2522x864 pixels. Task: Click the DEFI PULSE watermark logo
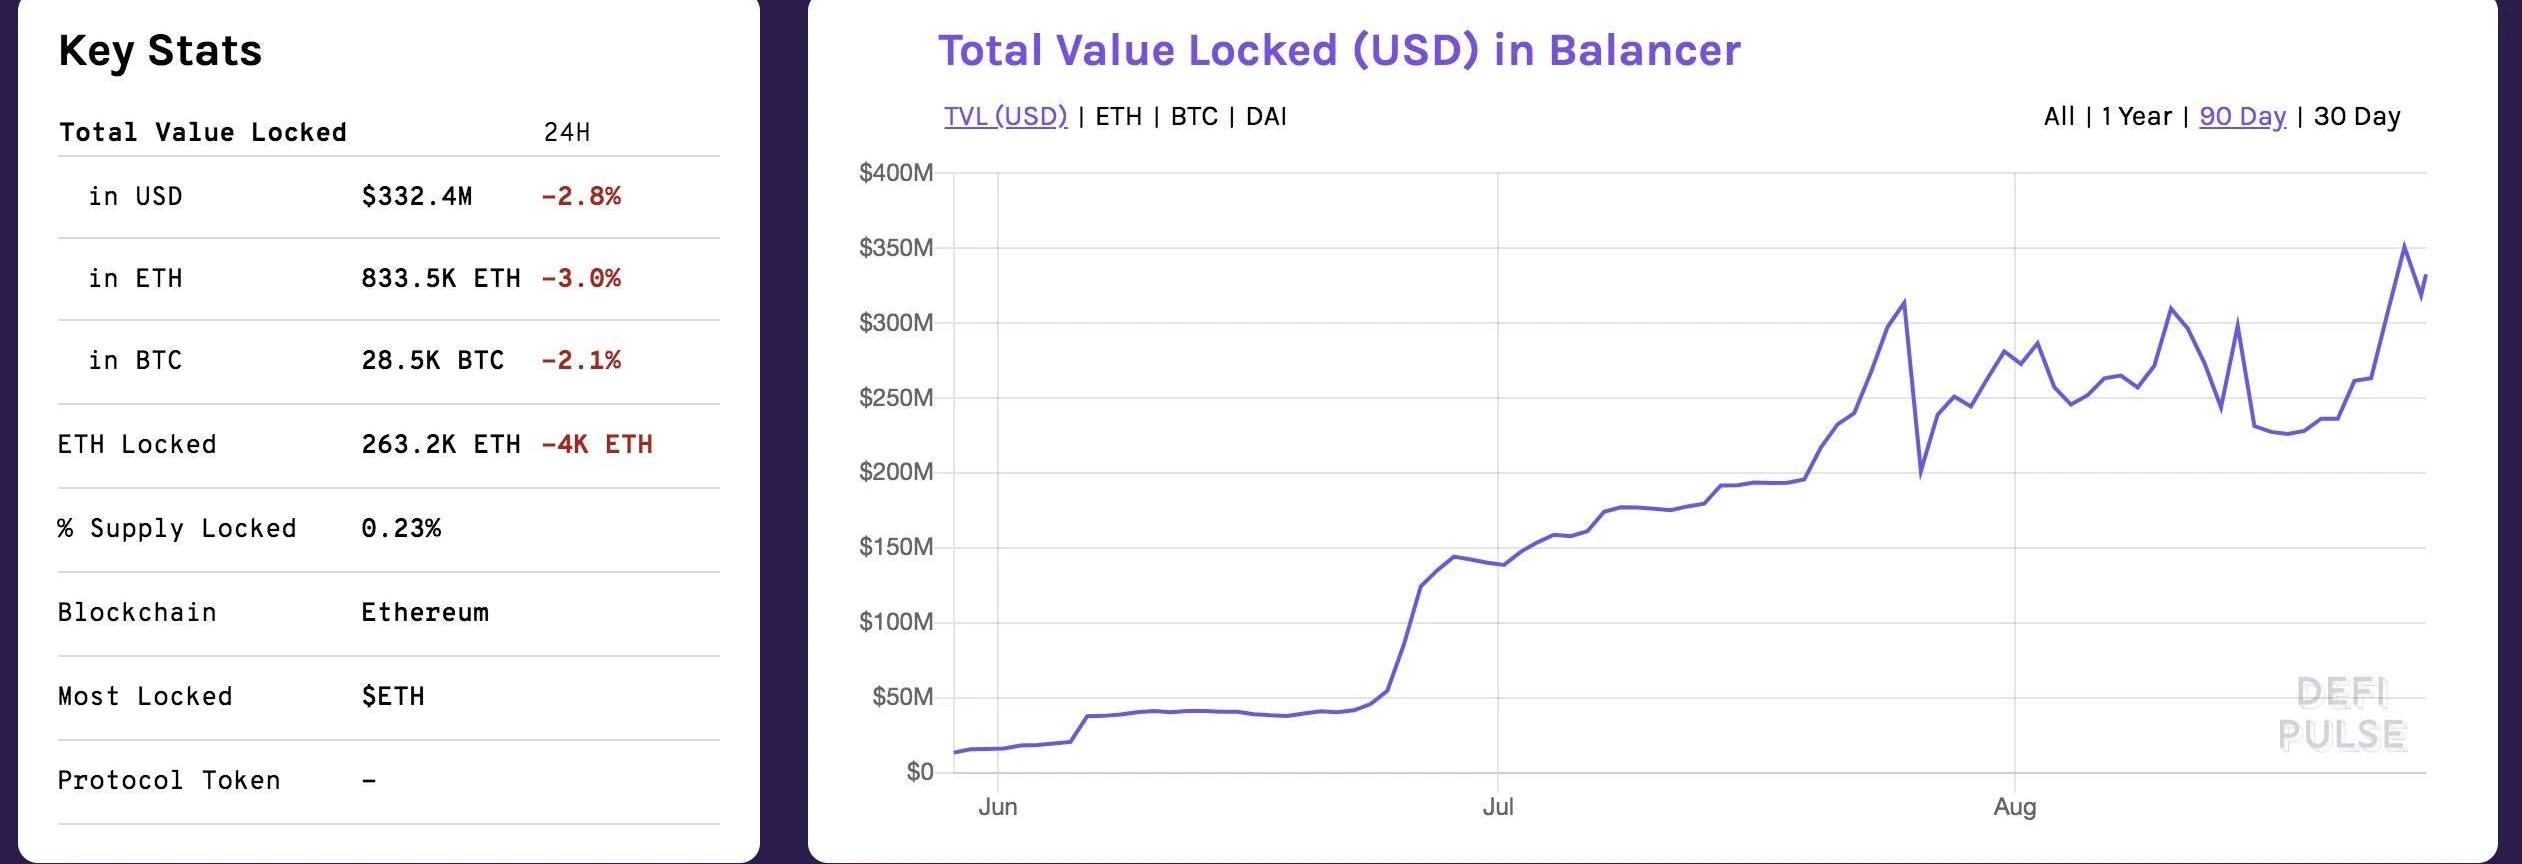click(2342, 715)
